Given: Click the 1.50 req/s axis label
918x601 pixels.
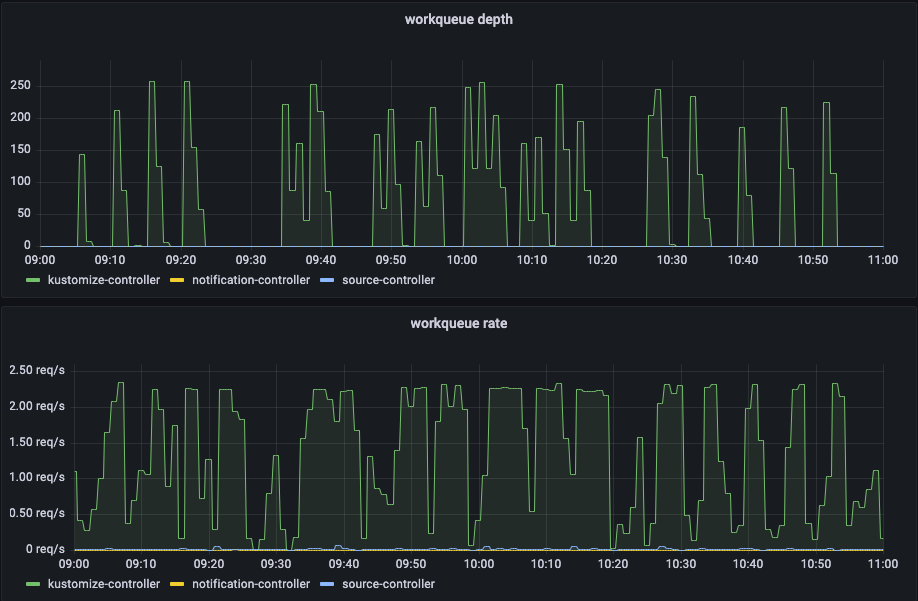Looking at the screenshot, I should [x=37, y=442].
